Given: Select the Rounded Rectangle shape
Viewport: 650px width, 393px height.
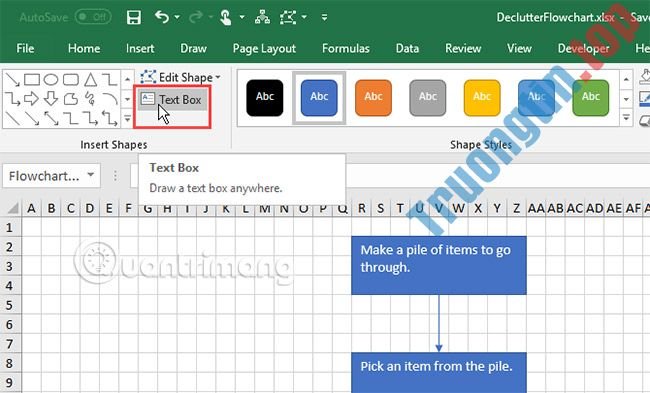Looking at the screenshot, I should click(70, 79).
